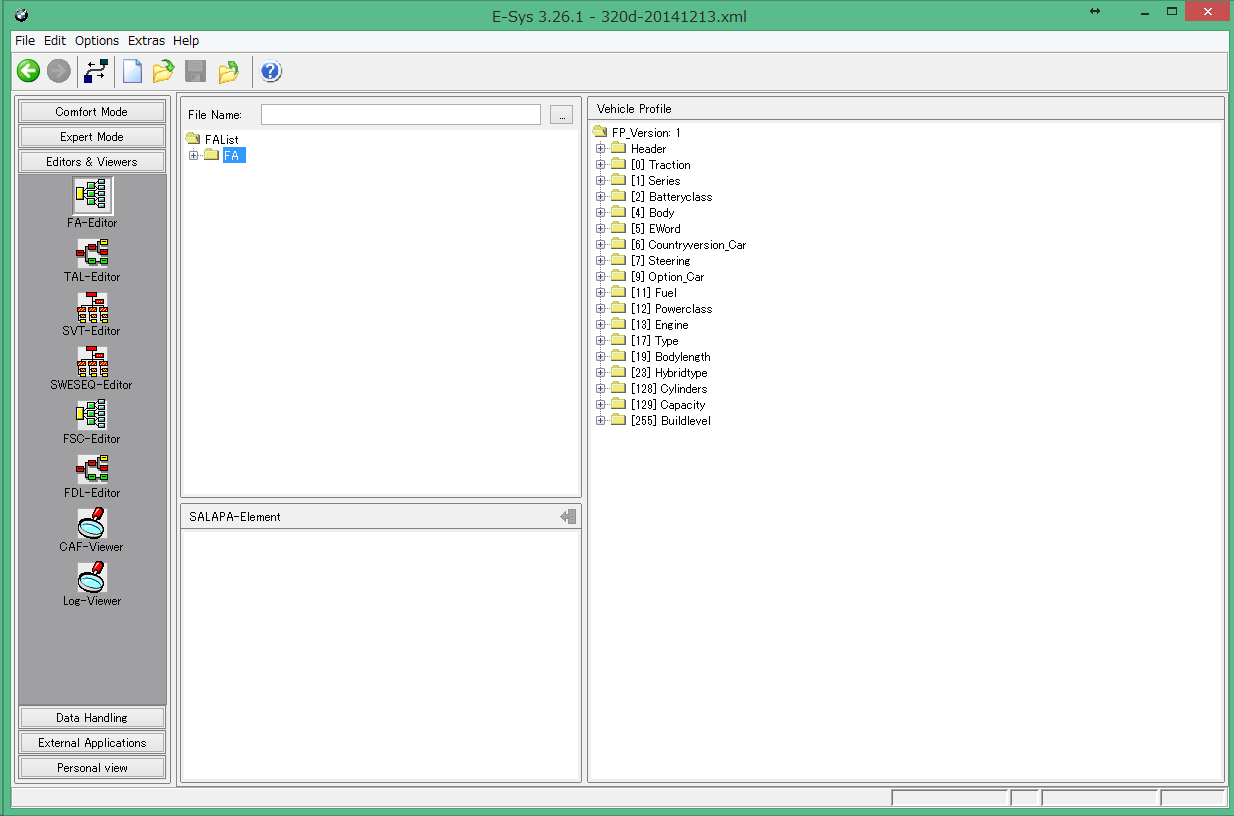Select FP_Version: 1 root label
This screenshot has width=1234, height=816.
coord(646,132)
